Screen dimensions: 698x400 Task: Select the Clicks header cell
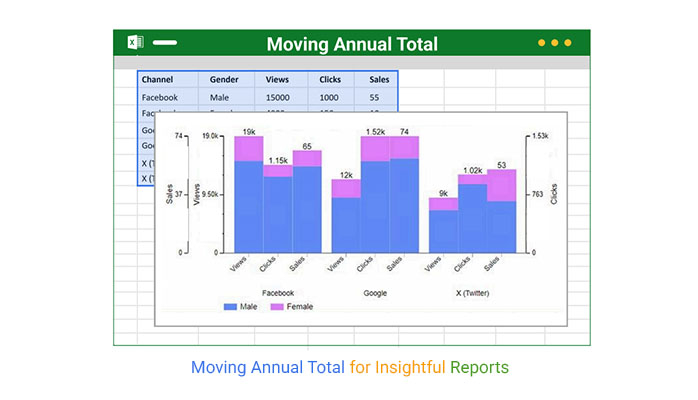coord(330,79)
